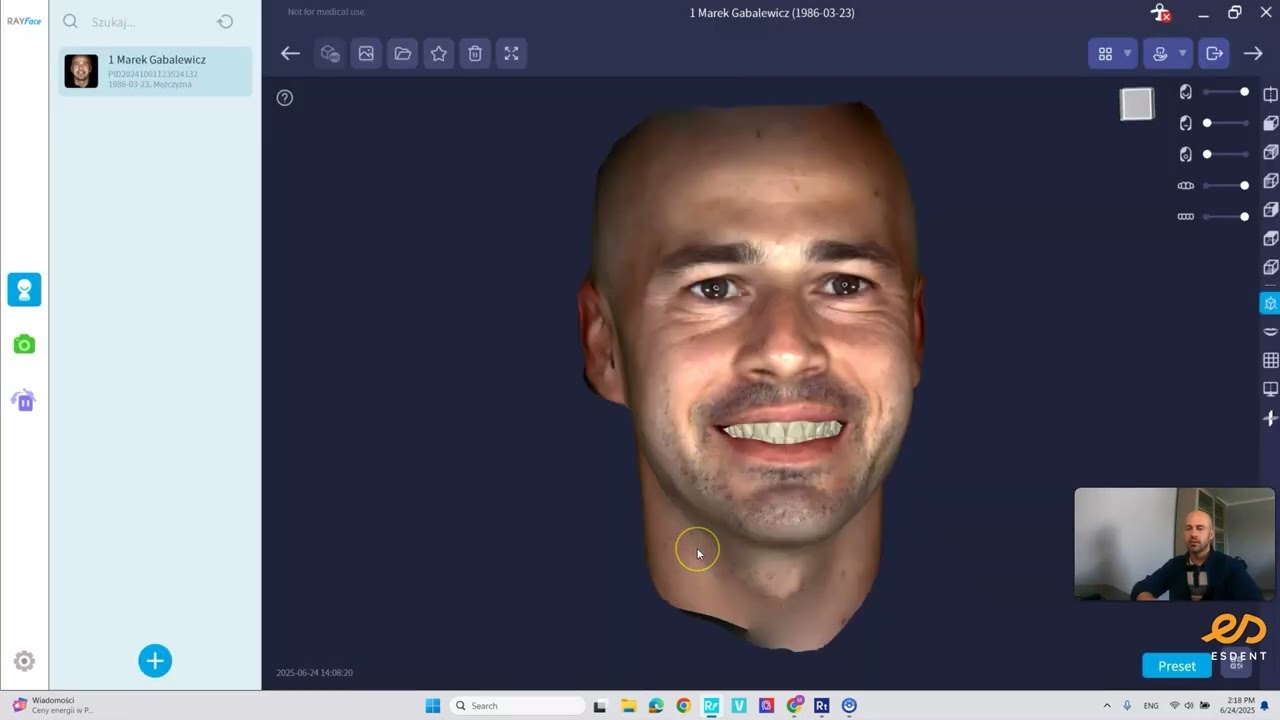The width and height of the screenshot is (1280, 720).
Task: Select the grid tool in right sidebar
Action: click(x=1271, y=360)
